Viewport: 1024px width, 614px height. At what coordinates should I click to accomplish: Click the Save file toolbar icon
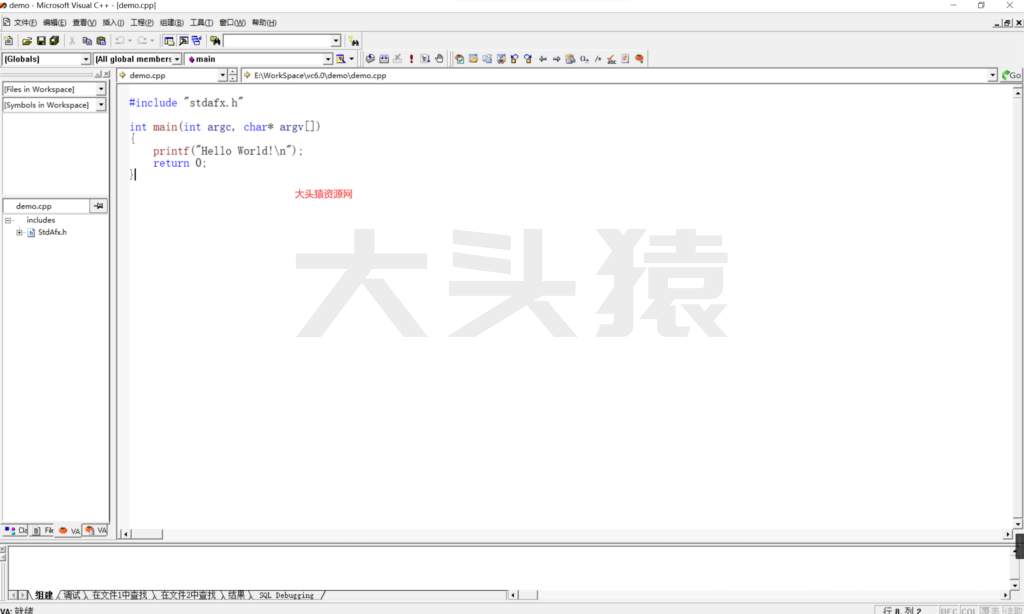click(41, 41)
